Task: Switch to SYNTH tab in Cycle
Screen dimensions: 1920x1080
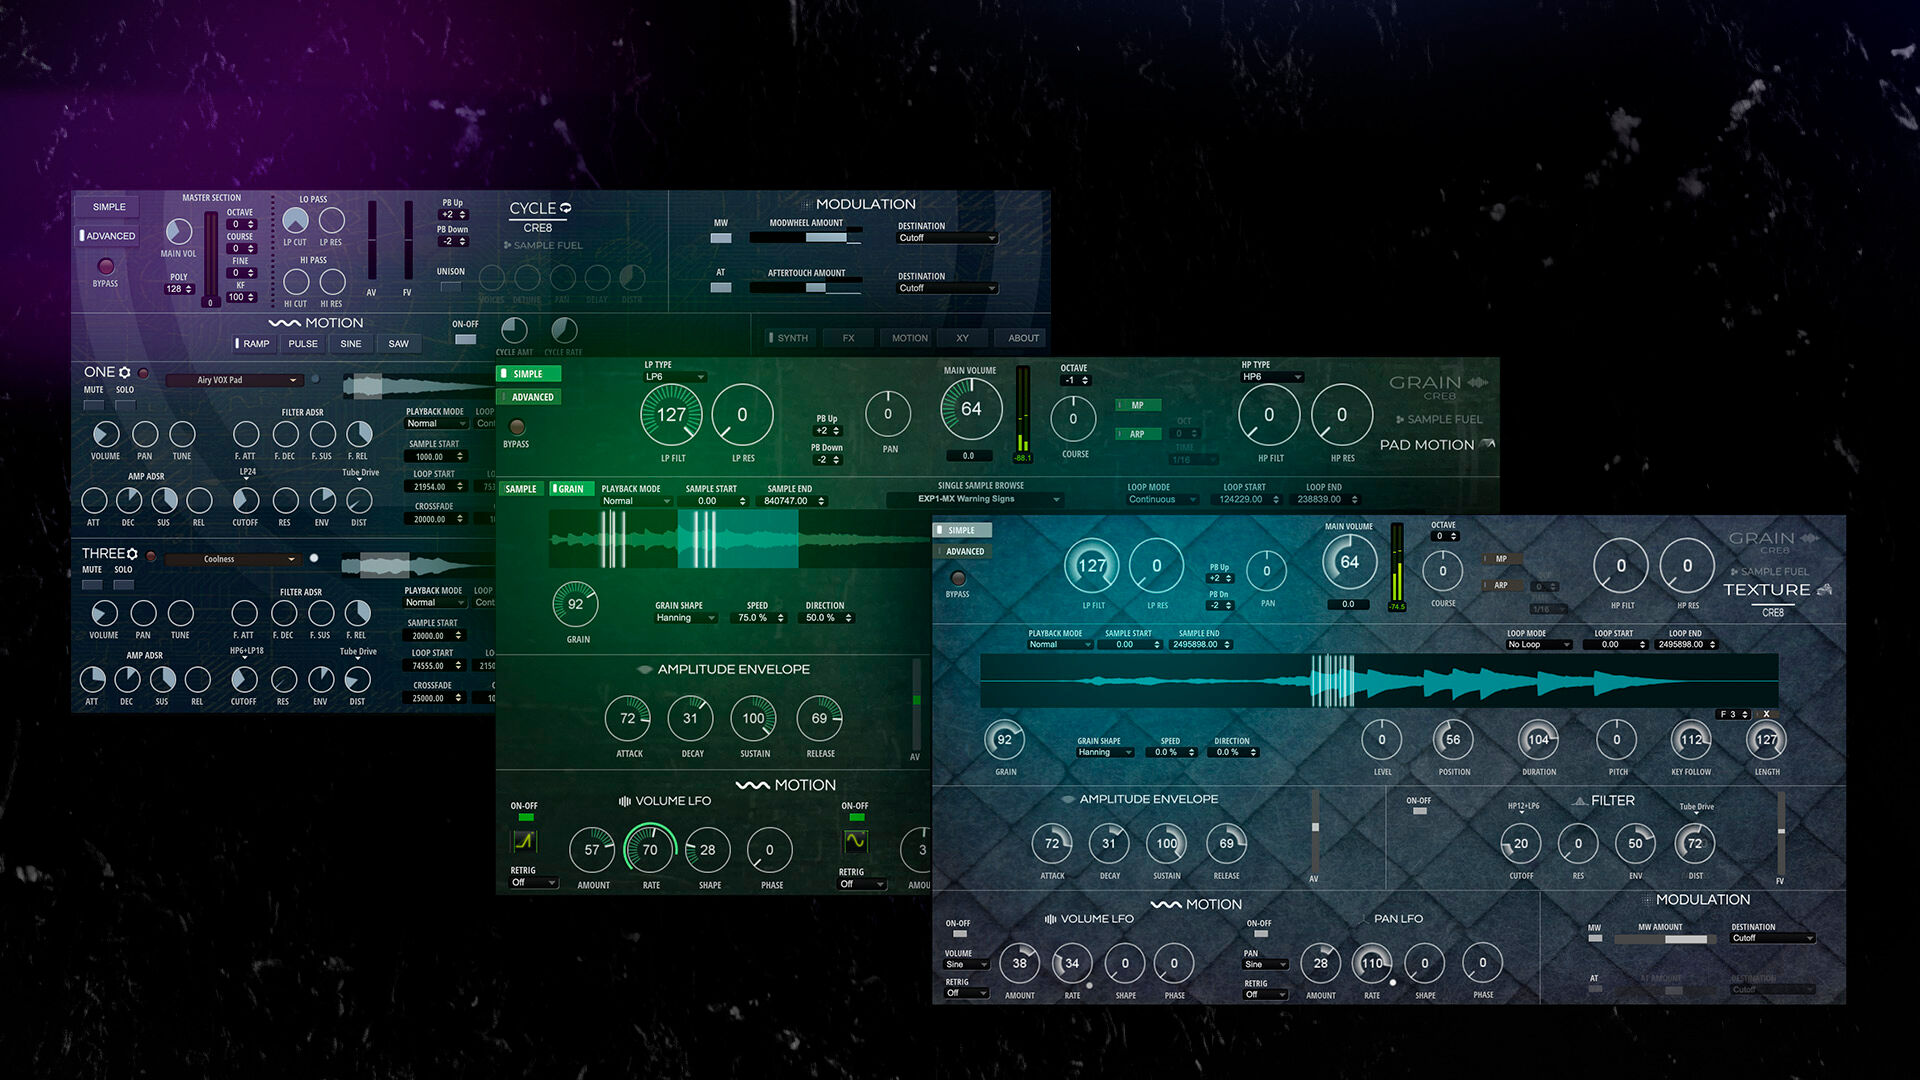Action: 791,338
